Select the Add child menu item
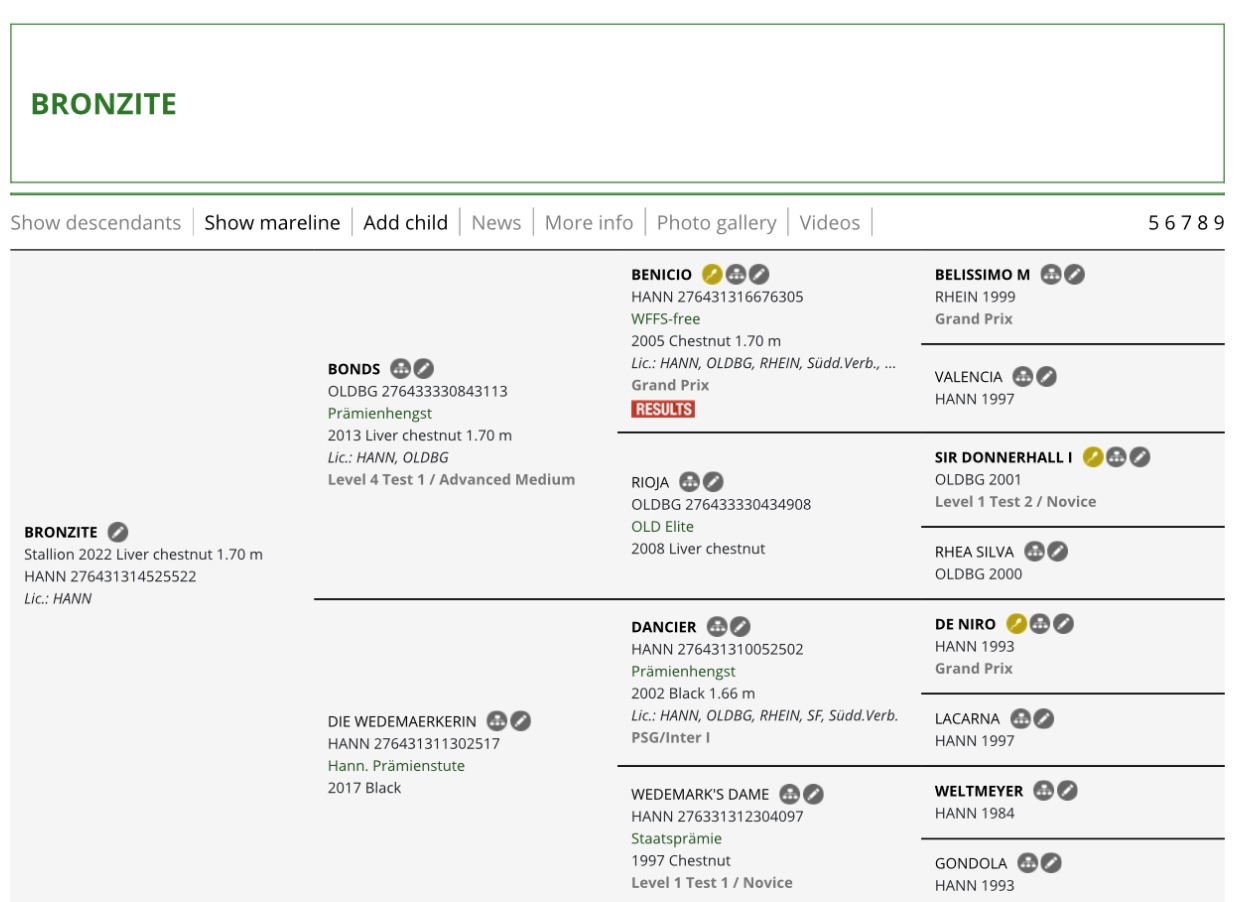The image size is (1242, 902). (x=405, y=222)
